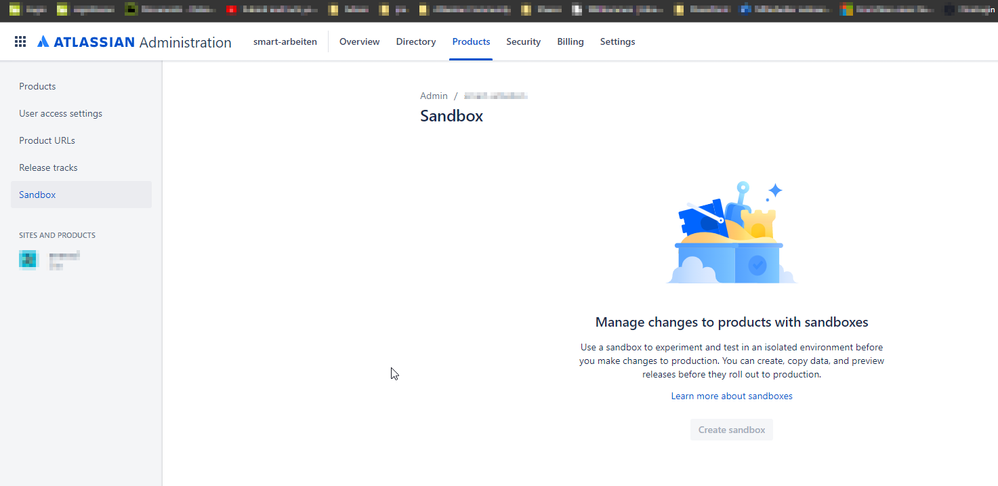Click 'Manage changes to products with sandboxes' heading
Viewport: 998px width, 486px height.
(x=731, y=322)
